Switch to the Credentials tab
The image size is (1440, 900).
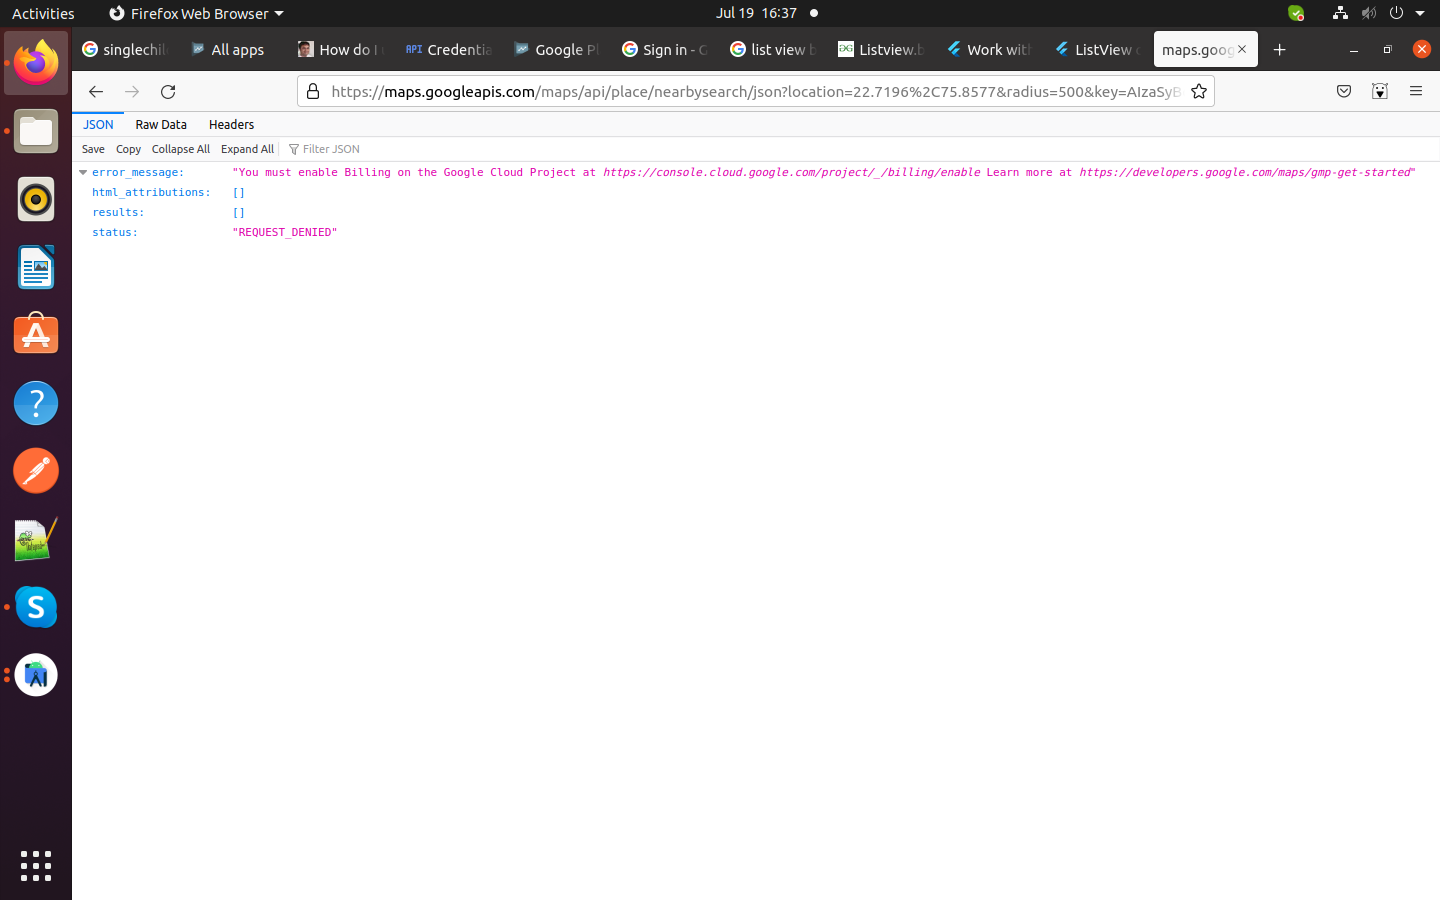449,49
